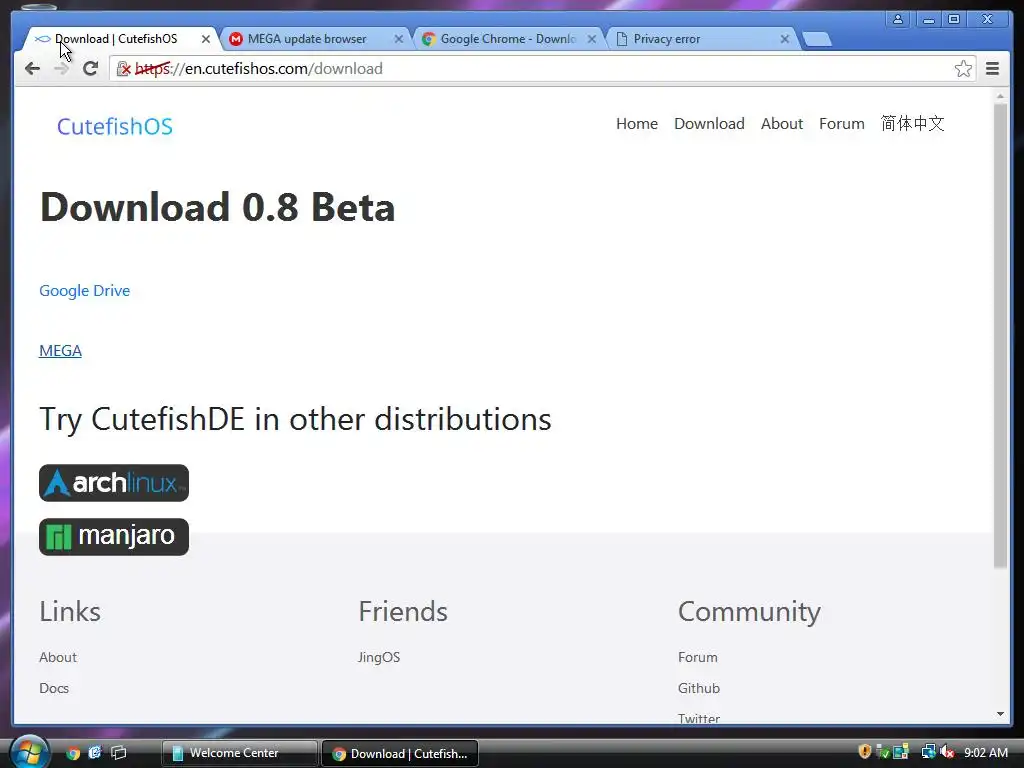Click the security shield tray icon

(x=865, y=752)
